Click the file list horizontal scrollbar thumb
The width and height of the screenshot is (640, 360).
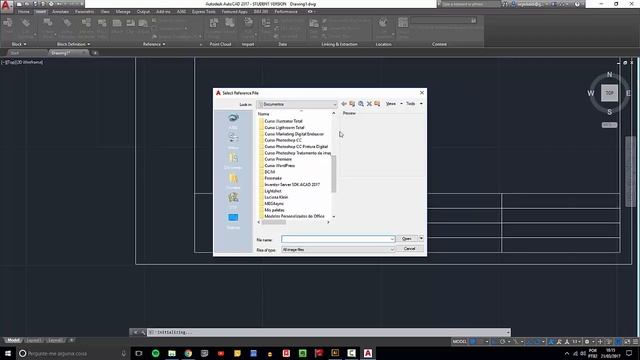(x=273, y=222)
